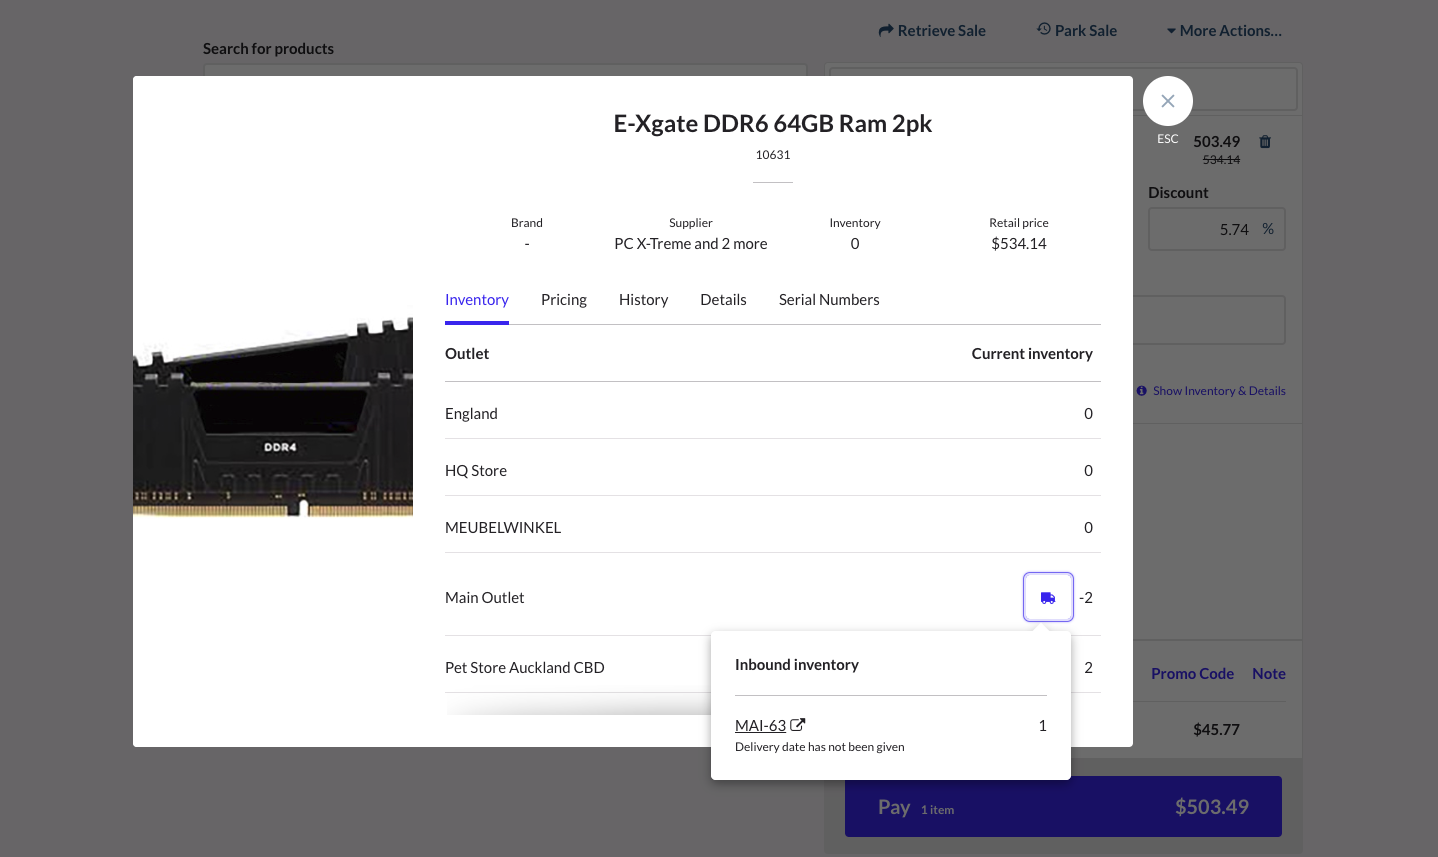Switch to the History tab
The height and width of the screenshot is (857, 1438).
tap(643, 299)
